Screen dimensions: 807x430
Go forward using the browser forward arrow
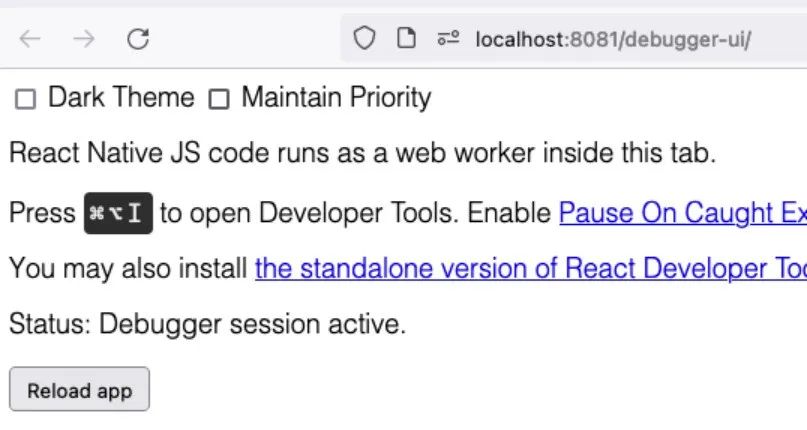tap(84, 39)
